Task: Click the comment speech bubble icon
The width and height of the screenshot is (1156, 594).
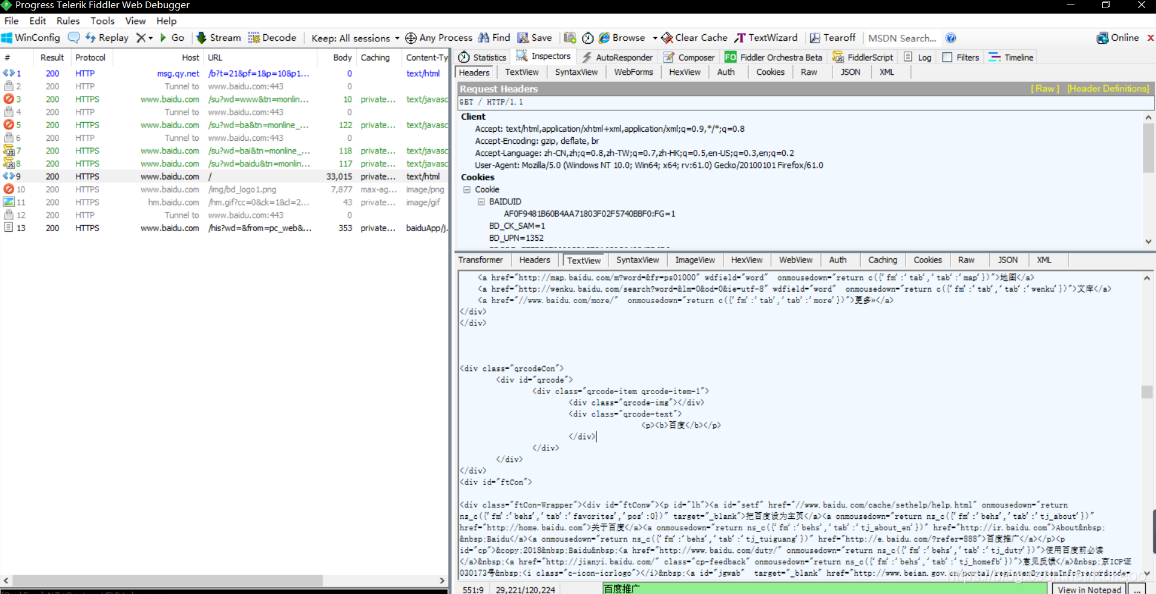Action: pyautogui.click(x=74, y=38)
